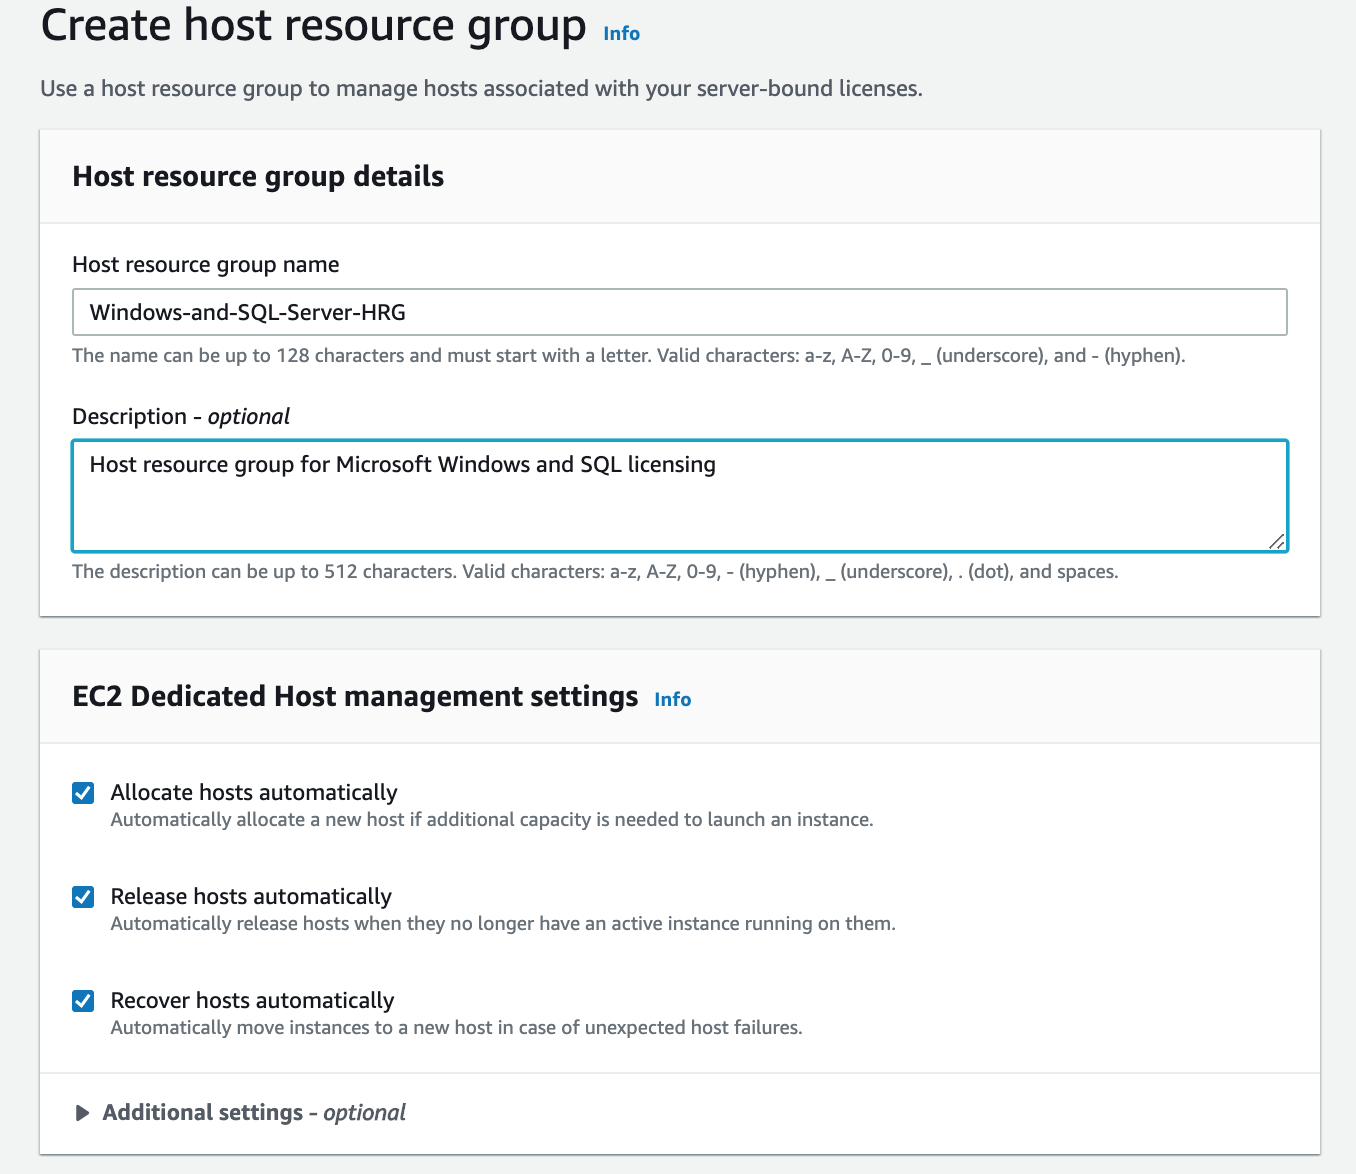Click the "Release hosts automatically" label text
Image resolution: width=1356 pixels, height=1174 pixels.
251,897
